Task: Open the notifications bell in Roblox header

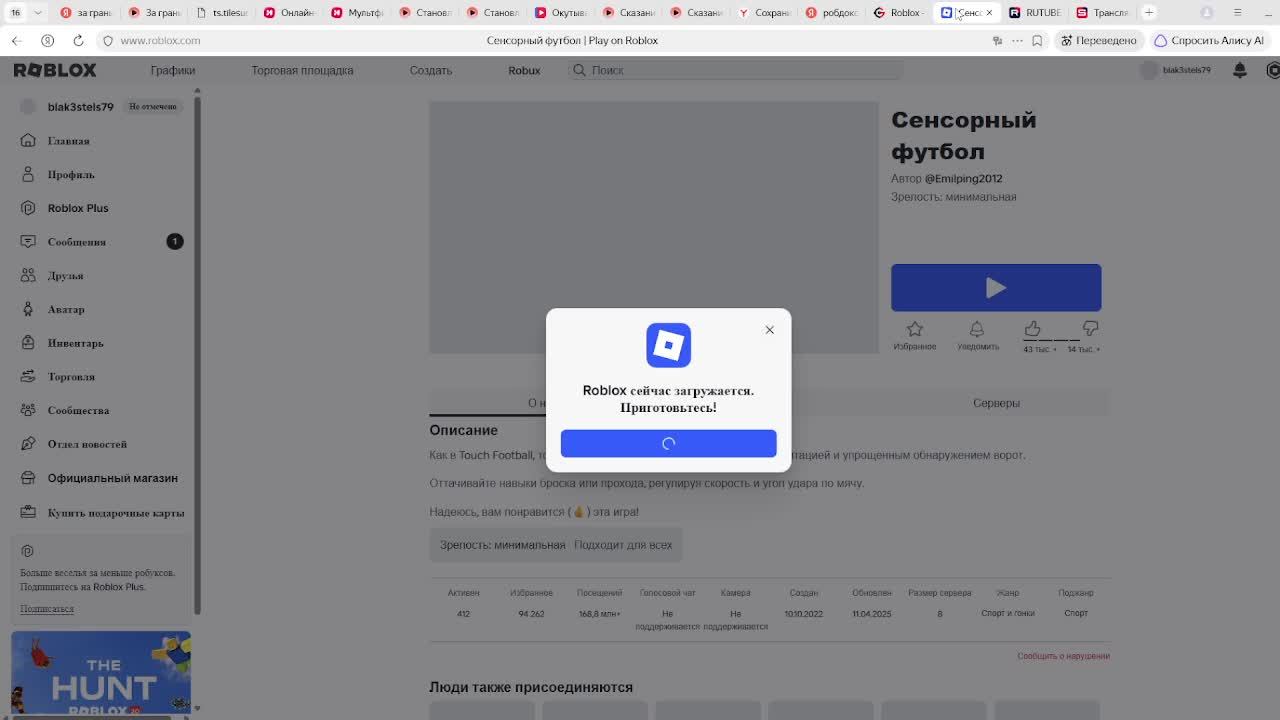Action: click(1240, 70)
